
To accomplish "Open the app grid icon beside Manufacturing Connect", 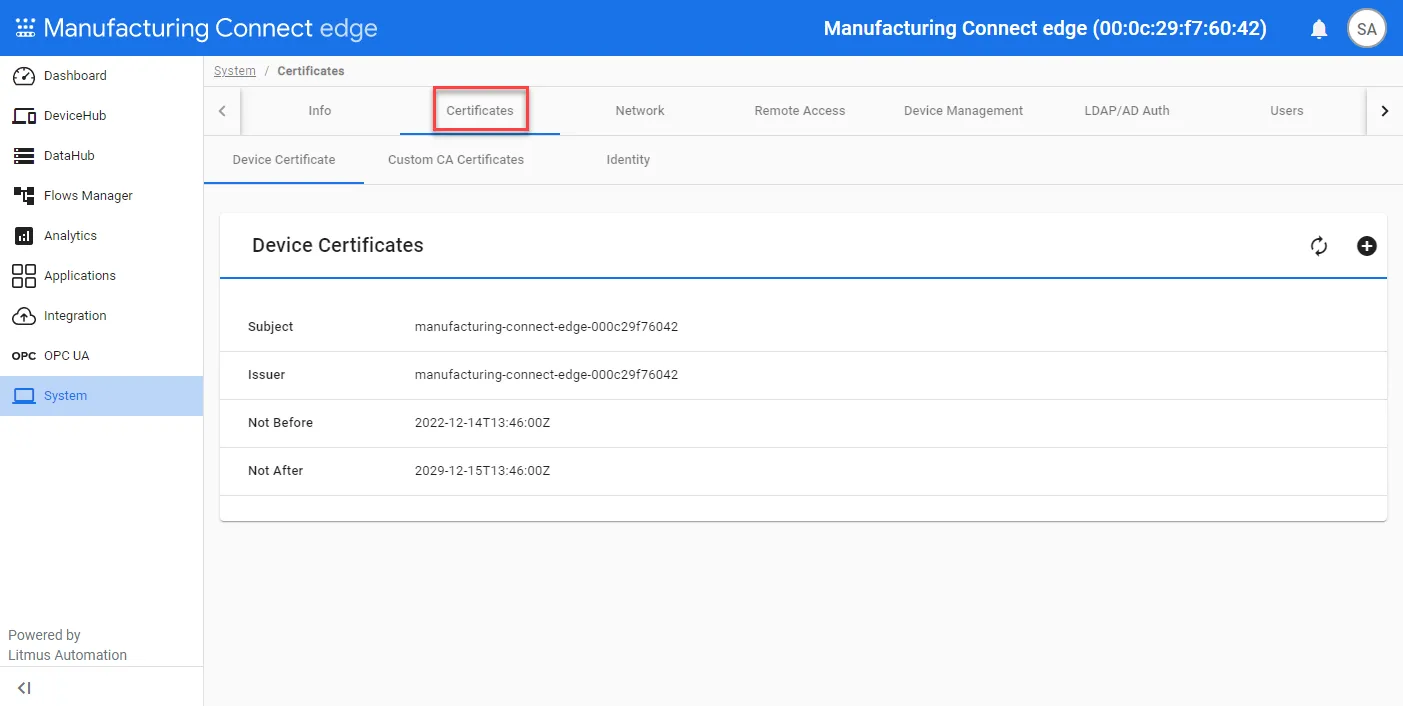I will click(25, 28).
